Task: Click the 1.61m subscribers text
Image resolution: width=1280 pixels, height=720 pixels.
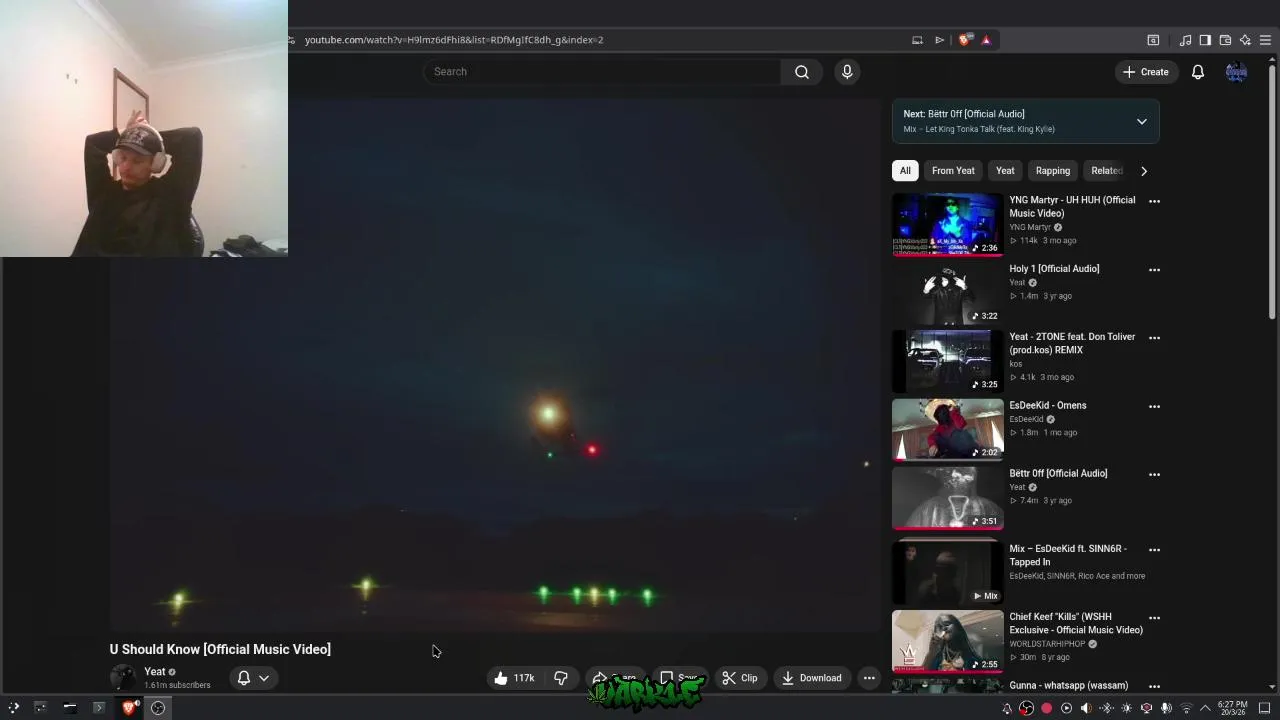Action: point(177,685)
